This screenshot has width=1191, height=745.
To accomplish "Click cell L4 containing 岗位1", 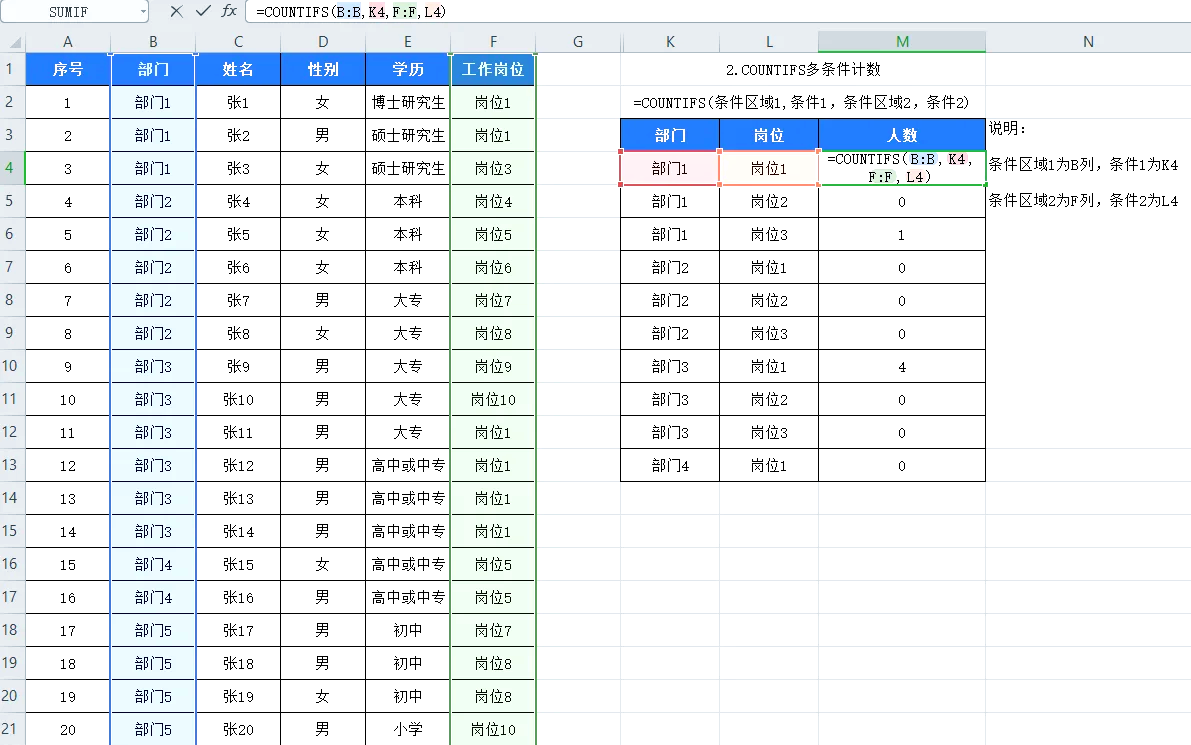I will pos(769,169).
